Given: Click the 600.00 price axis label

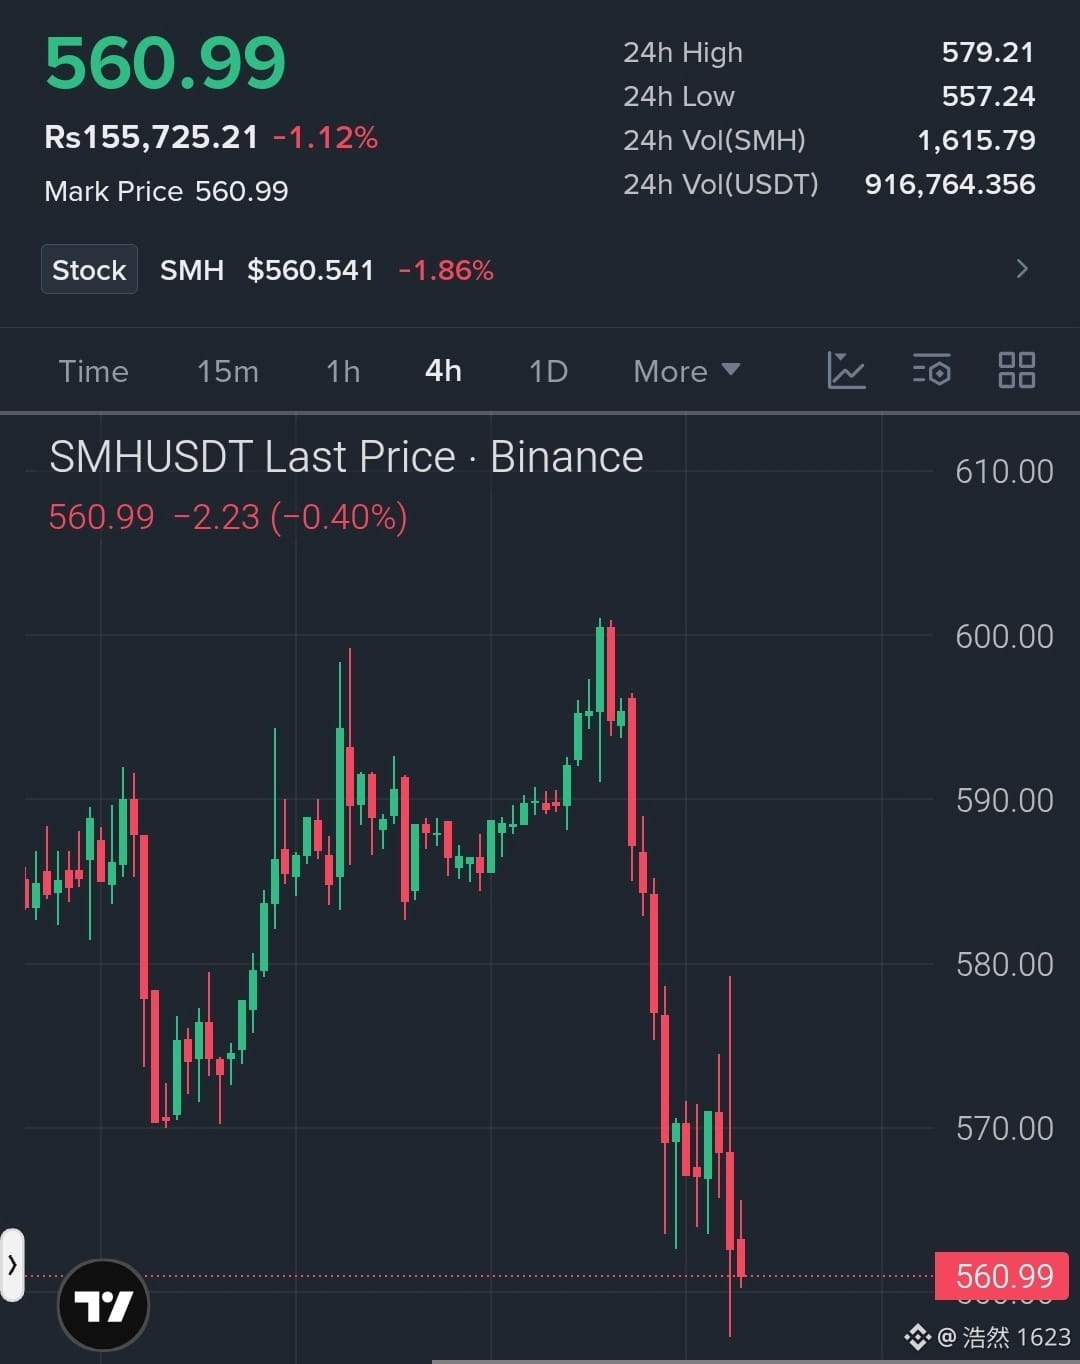Looking at the screenshot, I should coord(1004,636).
